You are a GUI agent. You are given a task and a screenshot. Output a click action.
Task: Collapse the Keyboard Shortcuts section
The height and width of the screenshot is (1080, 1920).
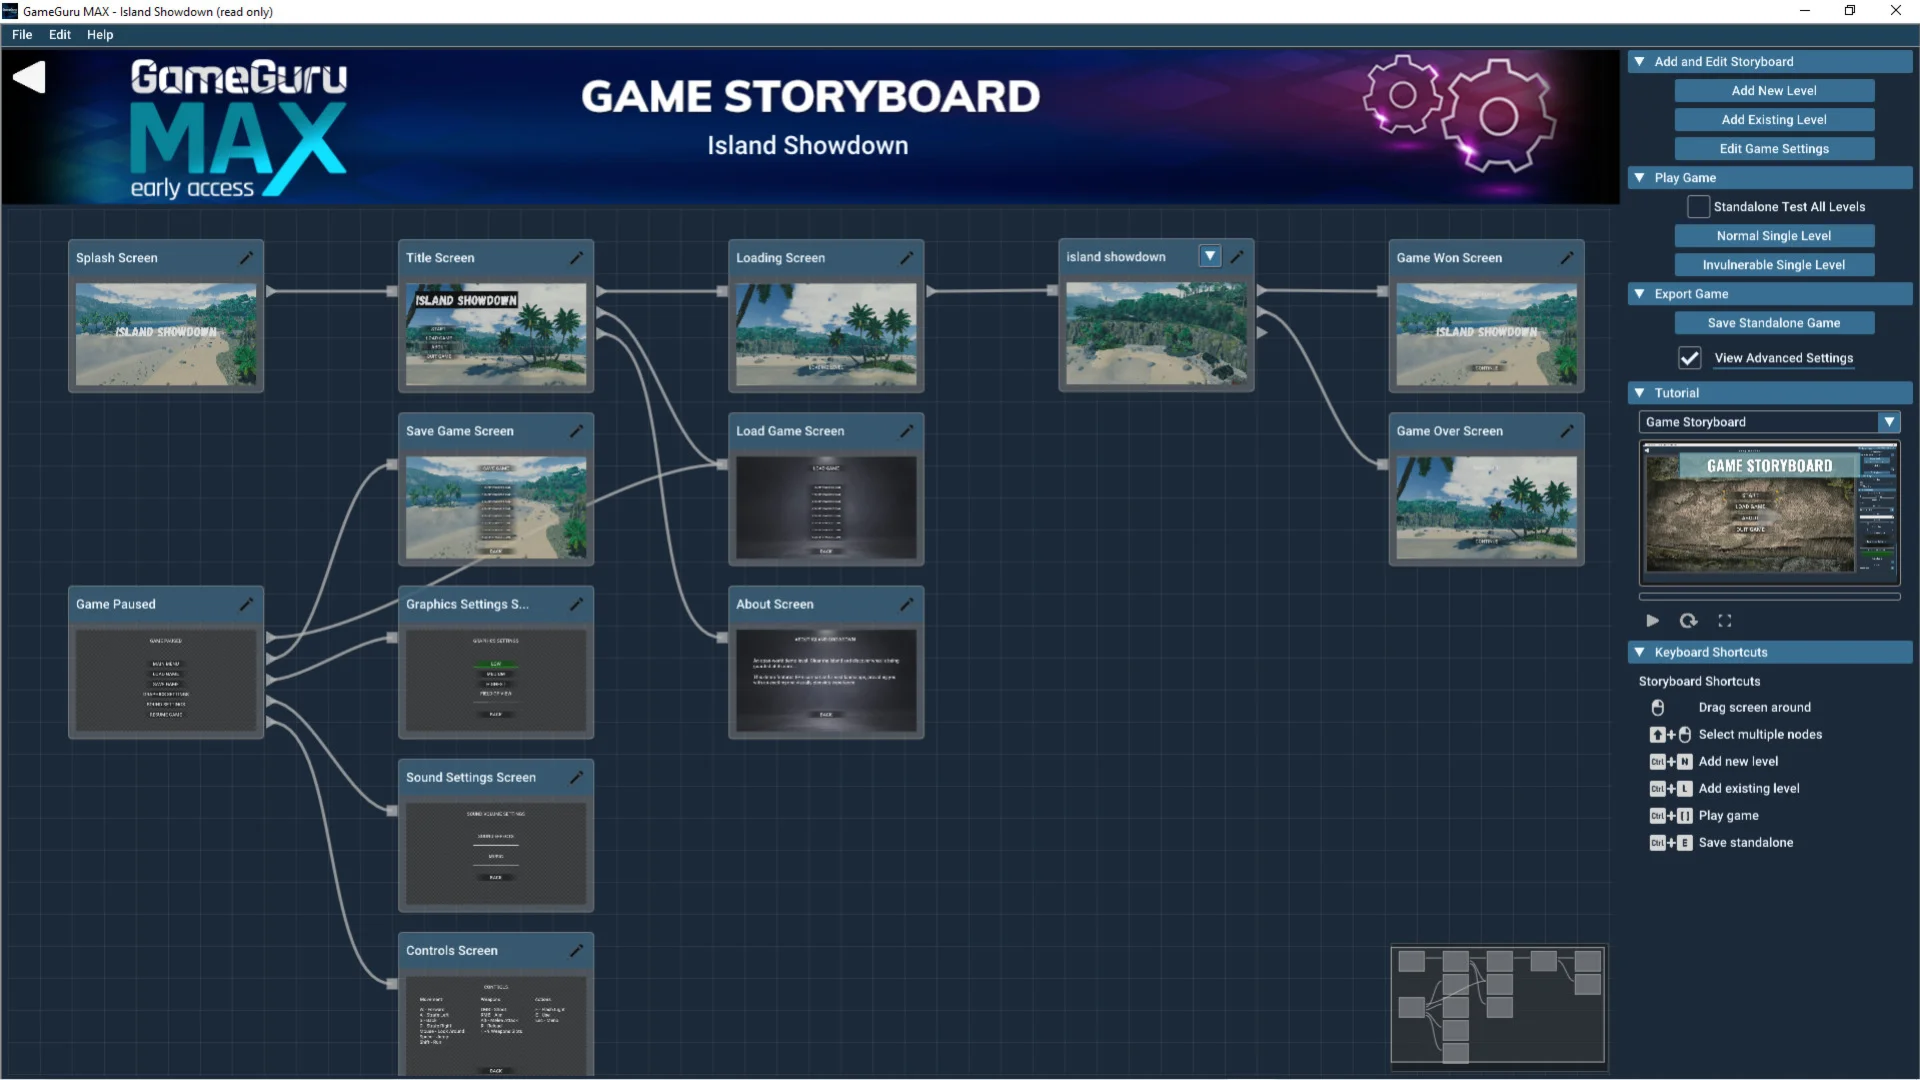pos(1640,652)
